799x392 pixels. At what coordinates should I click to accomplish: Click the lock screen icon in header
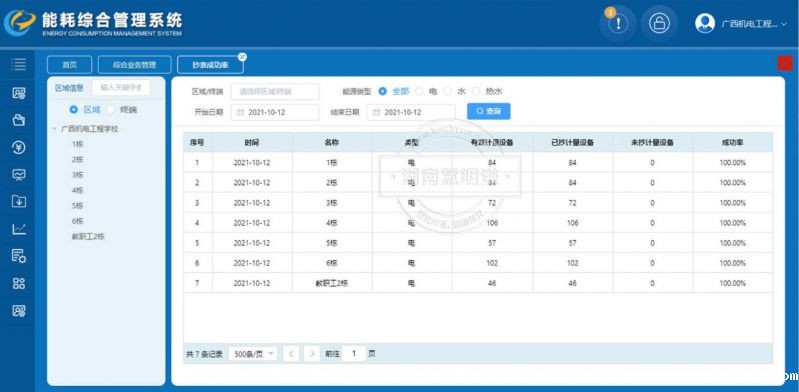(659, 23)
